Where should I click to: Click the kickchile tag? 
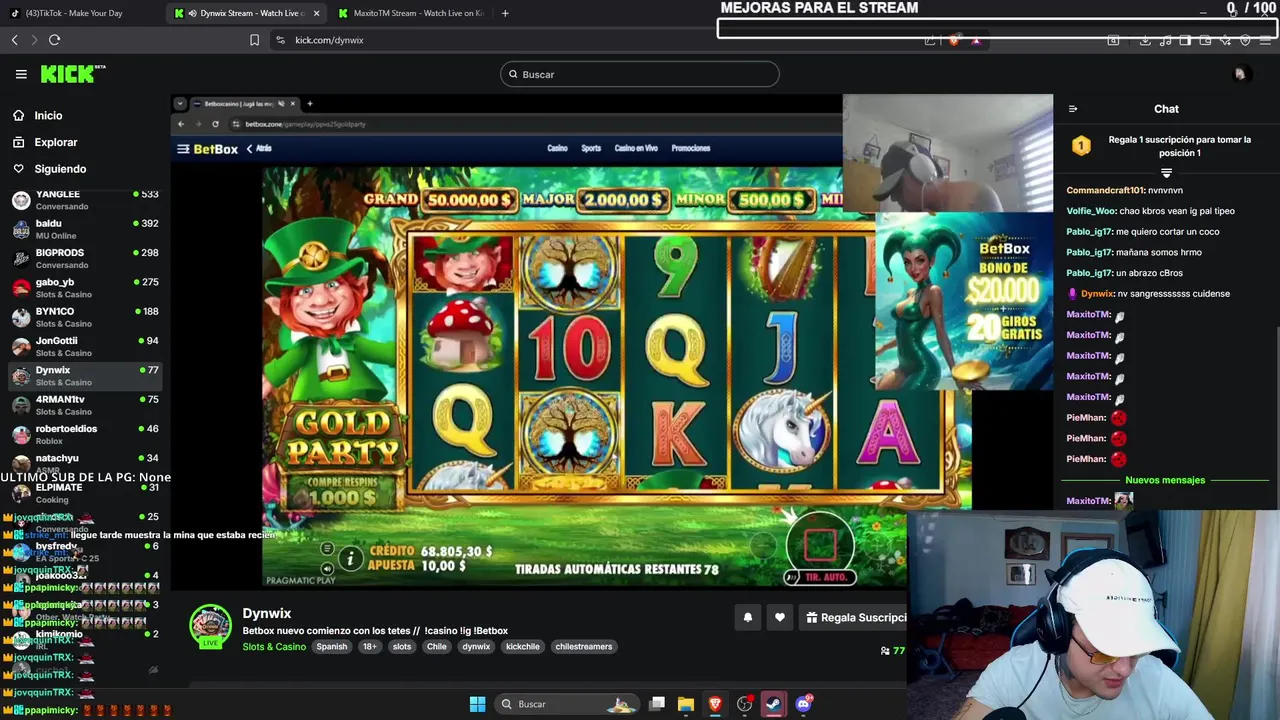[x=522, y=647]
